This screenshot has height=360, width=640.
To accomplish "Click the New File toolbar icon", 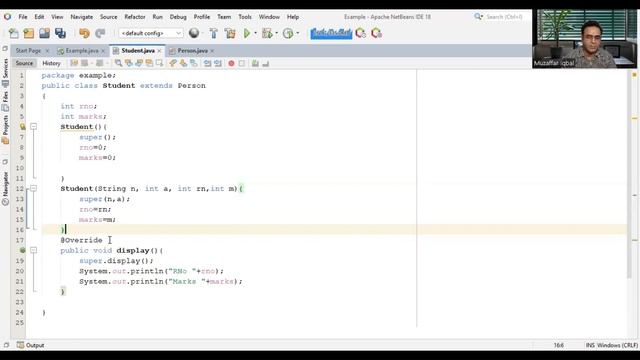I will click(13, 33).
